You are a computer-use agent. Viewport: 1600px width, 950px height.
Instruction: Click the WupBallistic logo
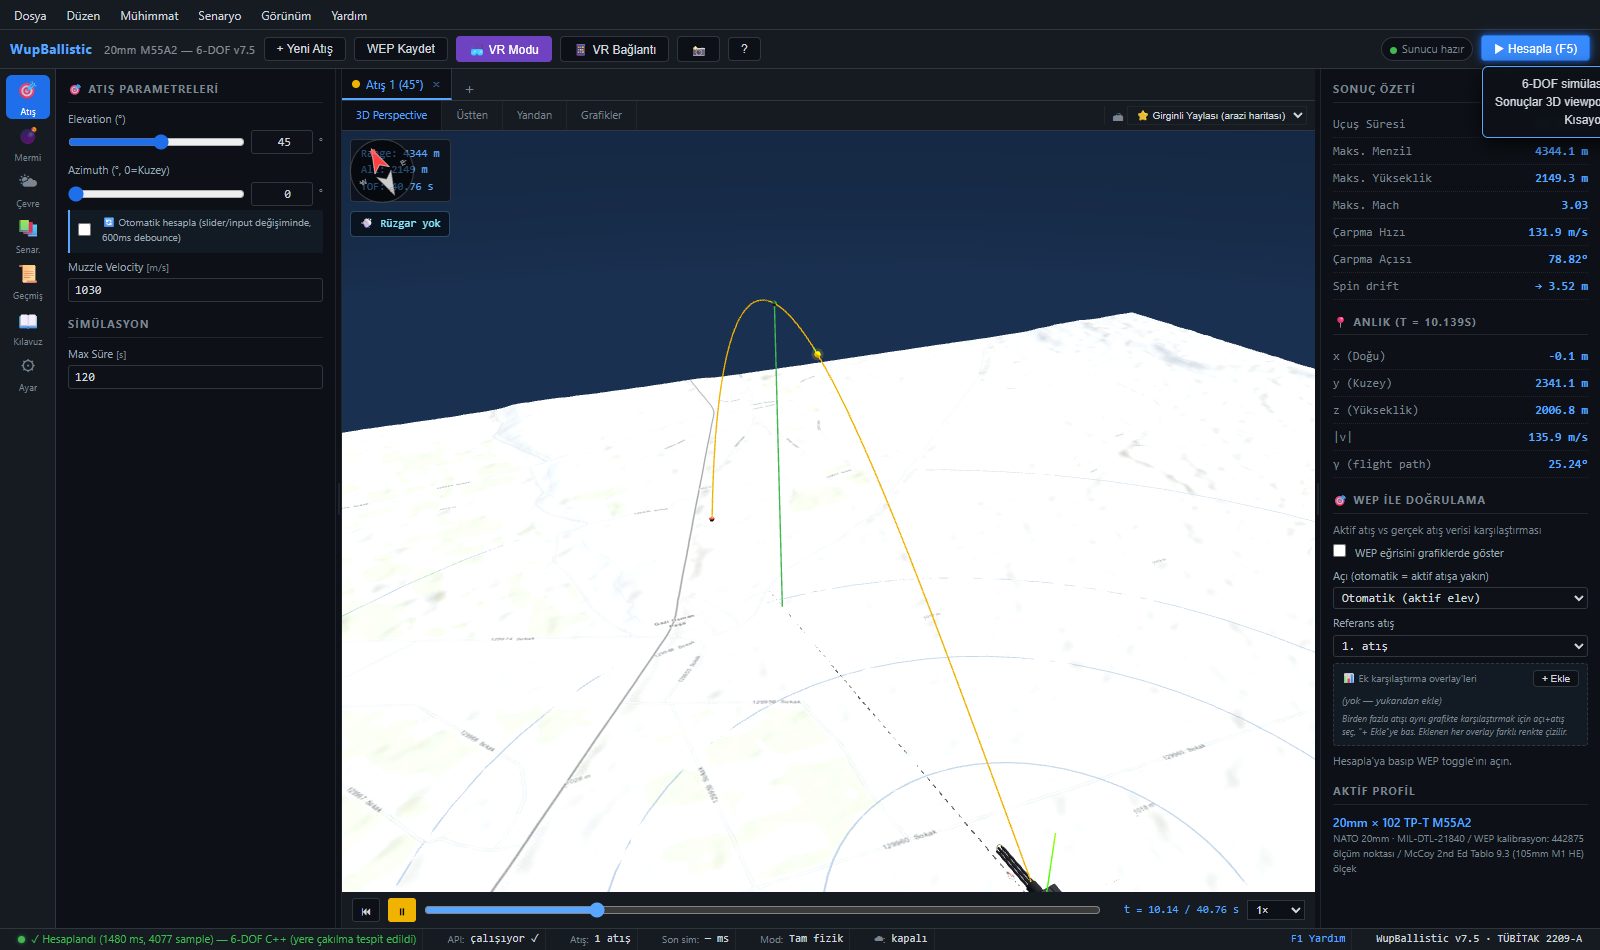pos(51,49)
